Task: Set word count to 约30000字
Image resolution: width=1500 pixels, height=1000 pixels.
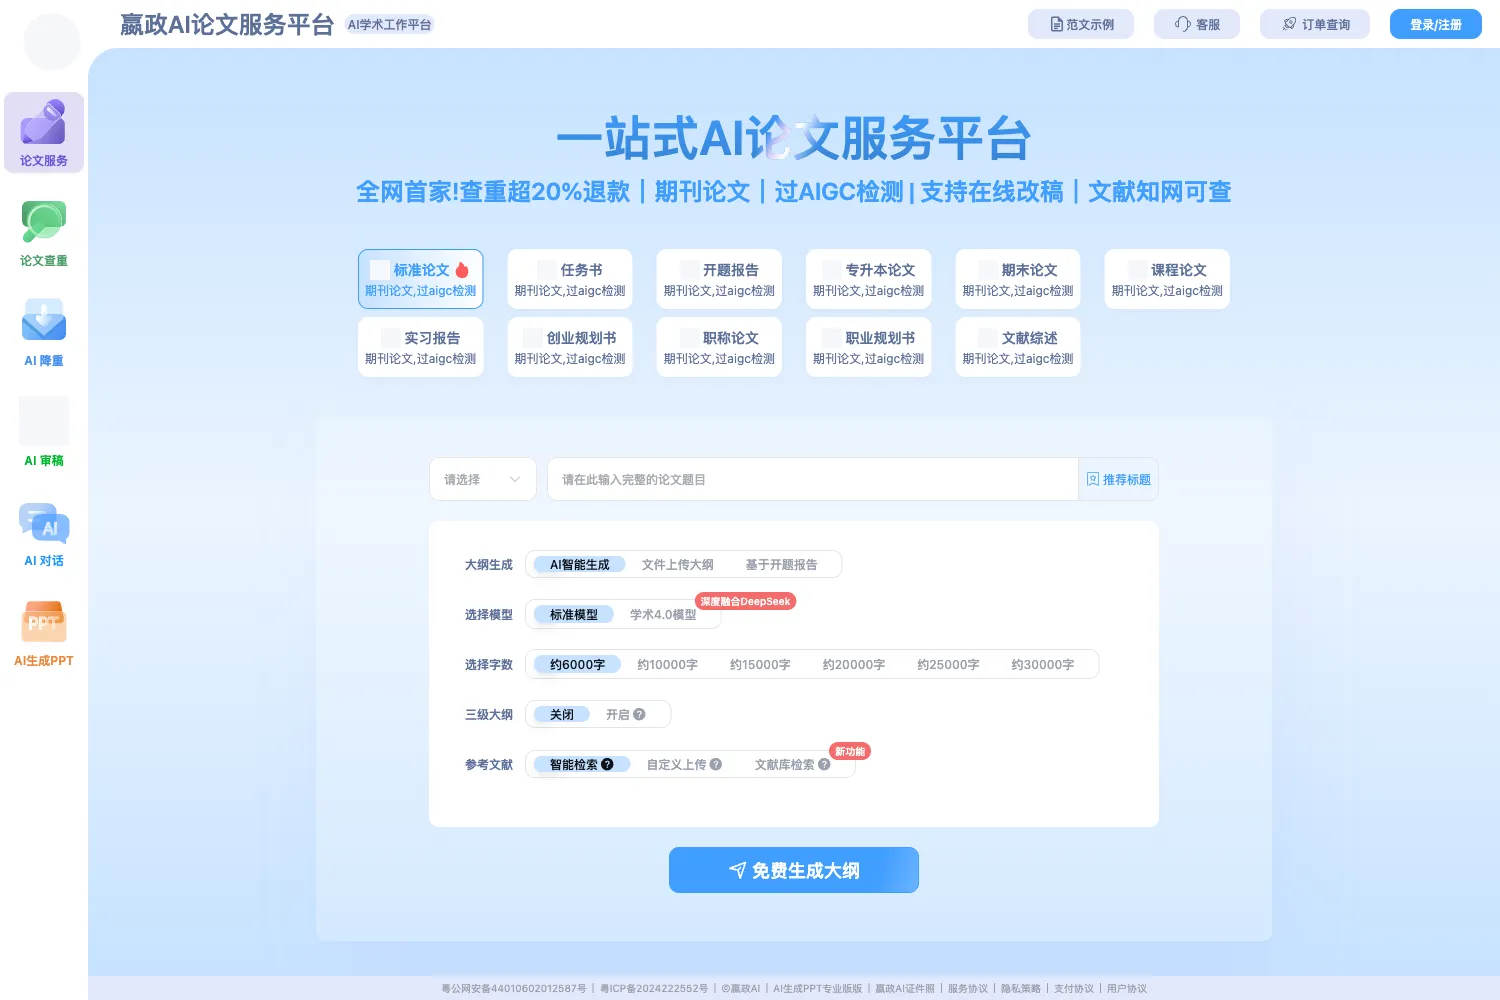Action: point(1043,664)
